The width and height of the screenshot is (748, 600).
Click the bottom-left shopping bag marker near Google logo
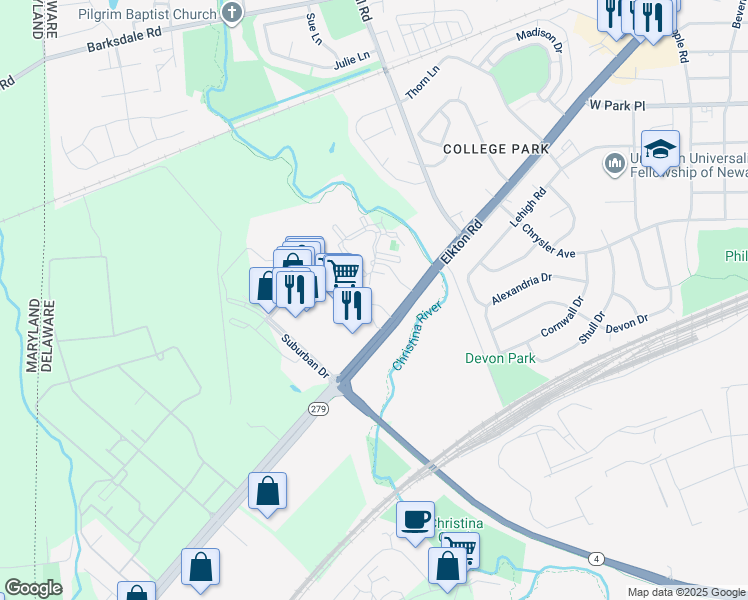point(136,591)
